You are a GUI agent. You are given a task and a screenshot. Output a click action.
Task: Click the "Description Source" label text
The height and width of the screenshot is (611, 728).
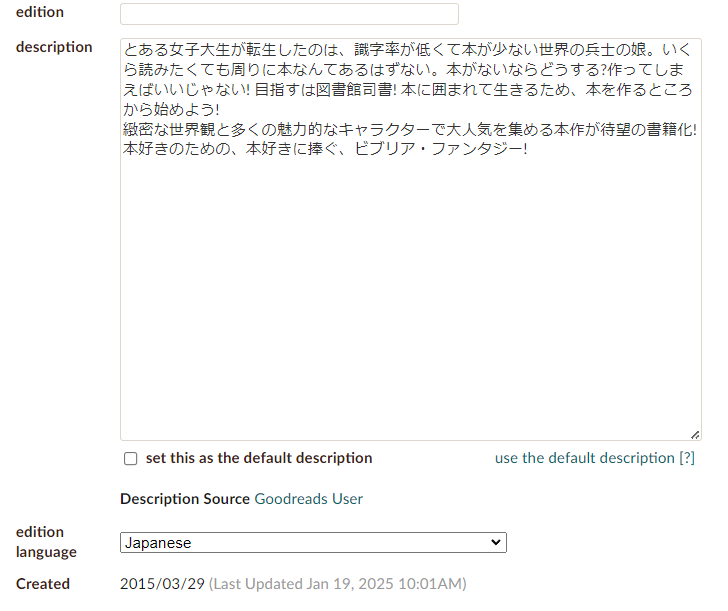(x=185, y=498)
